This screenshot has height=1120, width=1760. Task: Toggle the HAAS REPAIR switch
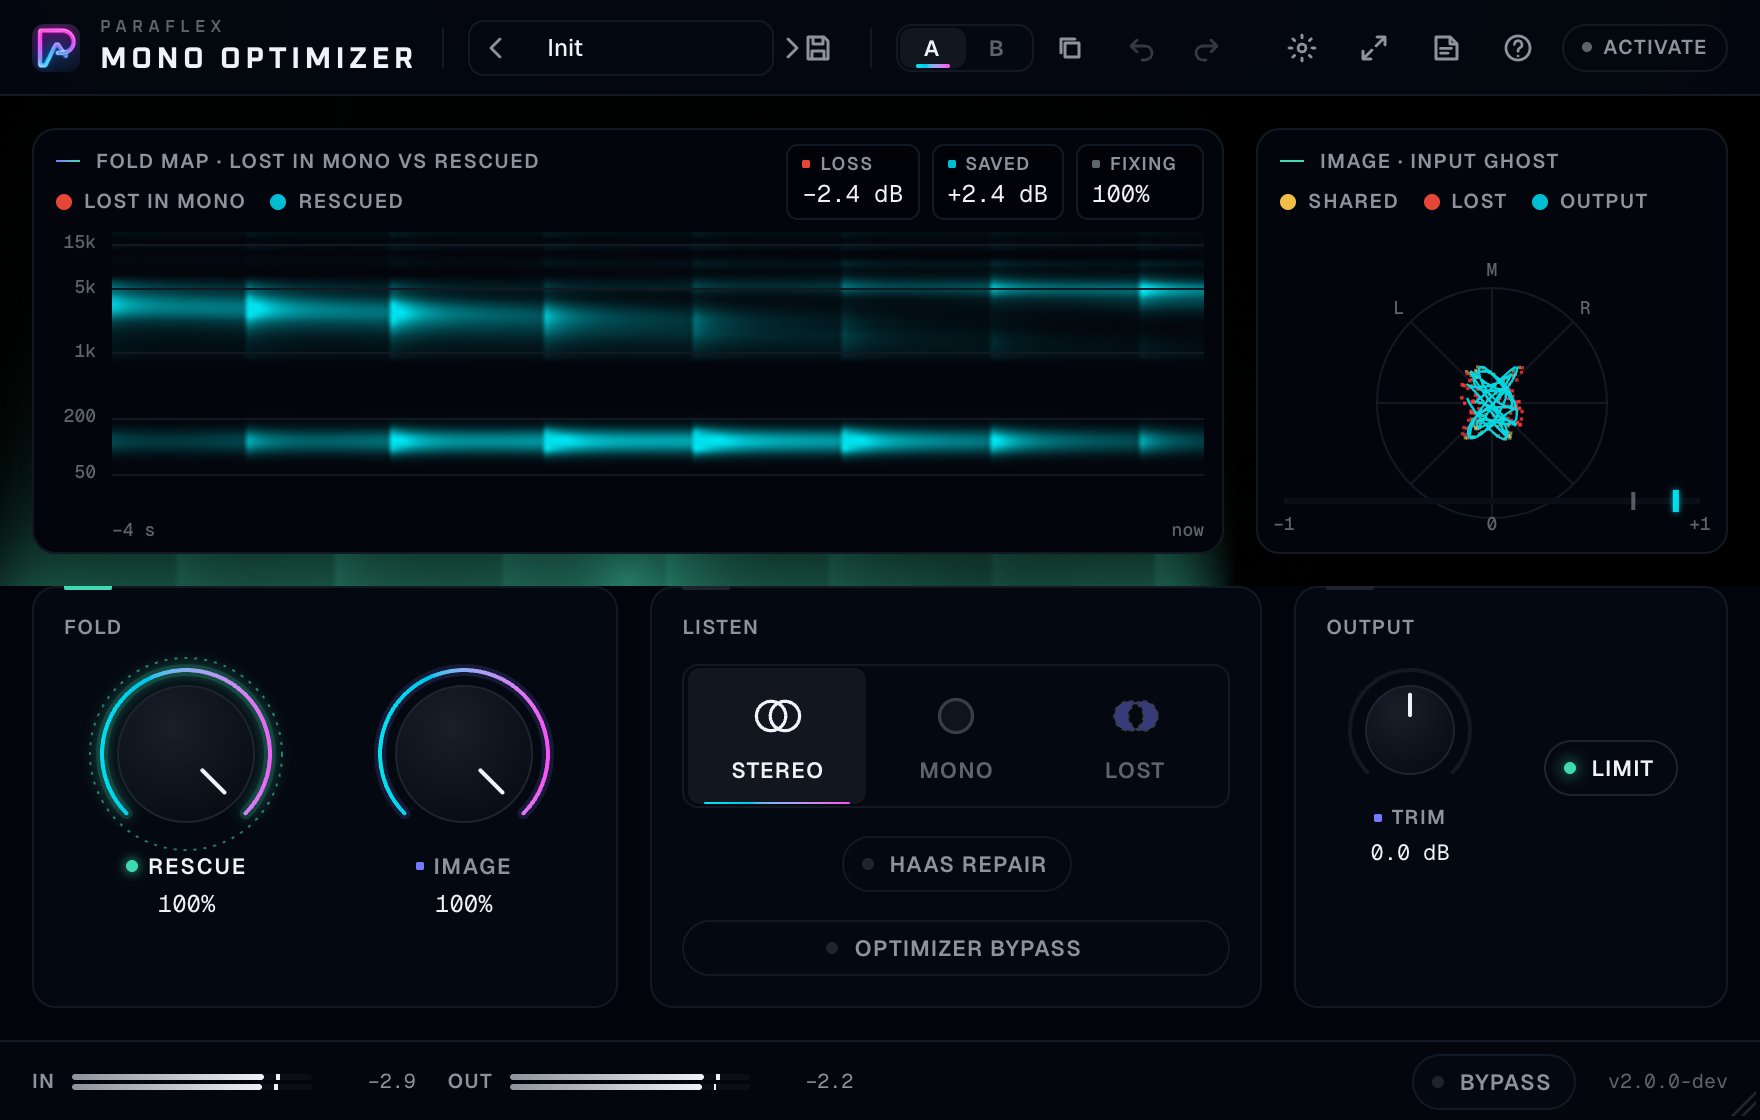(x=956, y=864)
